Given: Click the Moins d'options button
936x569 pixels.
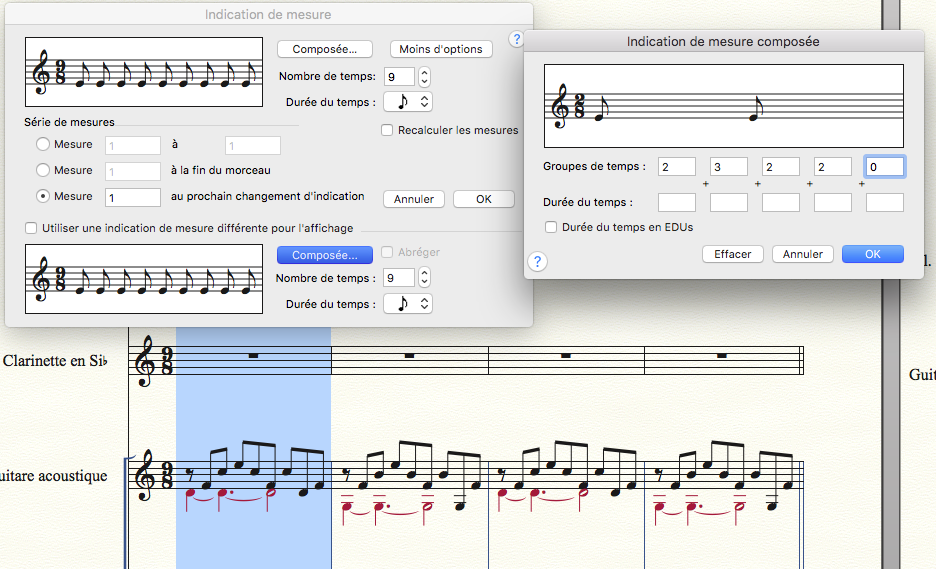Looking at the screenshot, I should (x=441, y=49).
